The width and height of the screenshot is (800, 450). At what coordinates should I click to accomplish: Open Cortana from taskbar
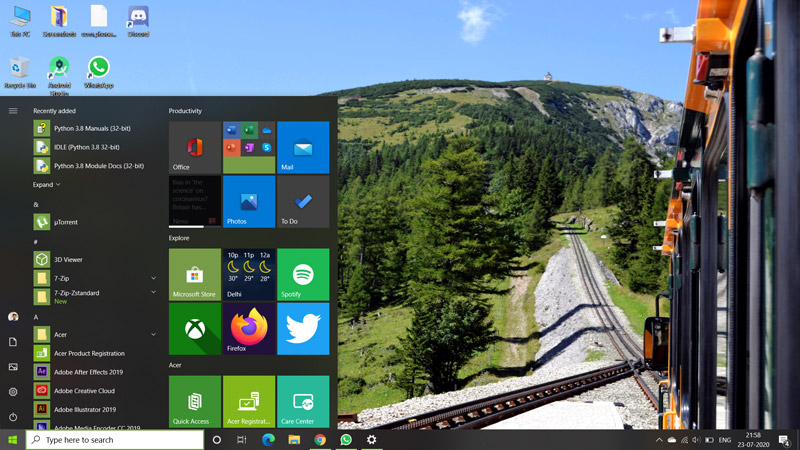pyautogui.click(x=216, y=440)
